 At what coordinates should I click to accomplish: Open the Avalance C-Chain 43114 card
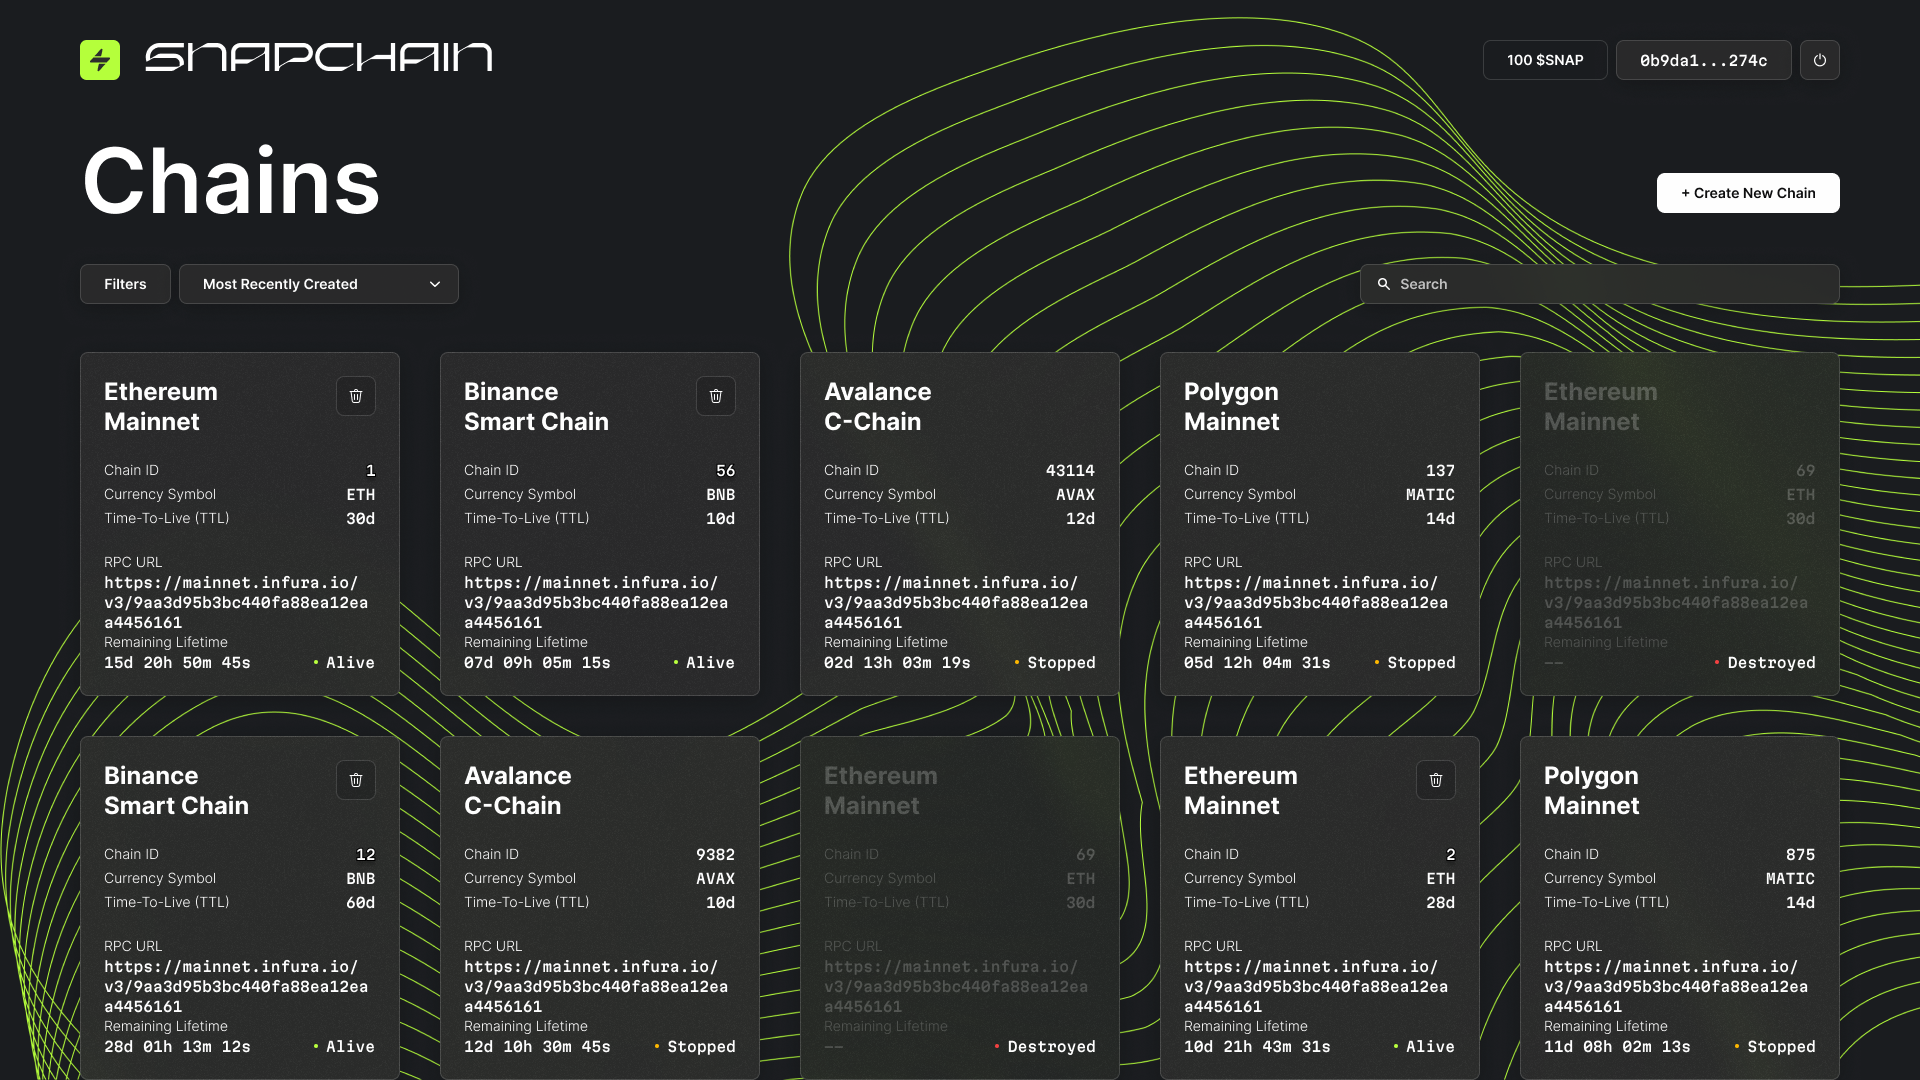[959, 524]
